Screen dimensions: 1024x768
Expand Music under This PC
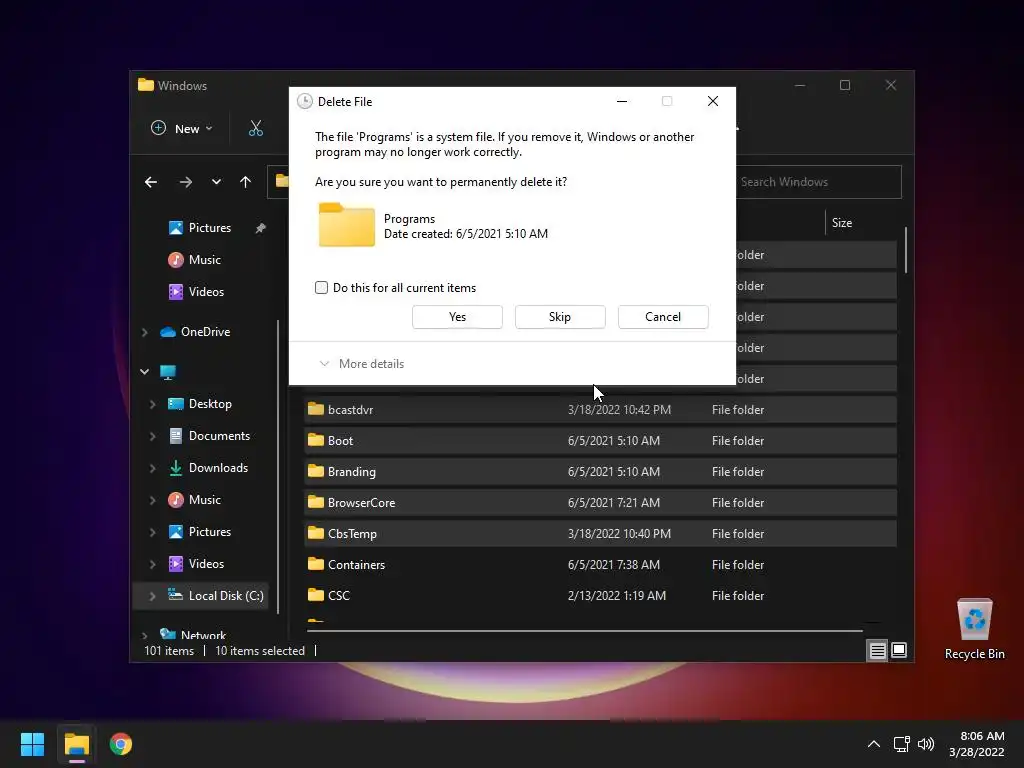pos(152,500)
